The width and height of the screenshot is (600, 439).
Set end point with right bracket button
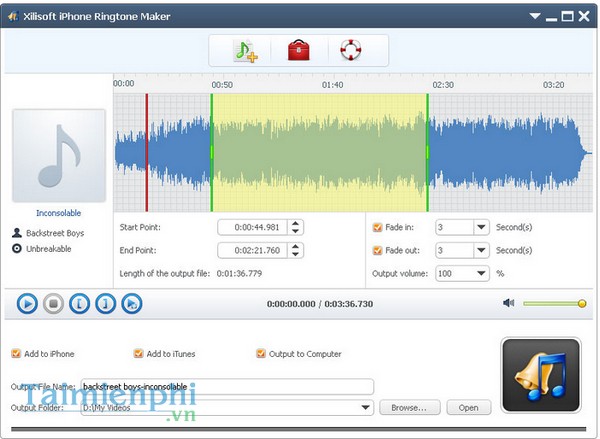(106, 304)
